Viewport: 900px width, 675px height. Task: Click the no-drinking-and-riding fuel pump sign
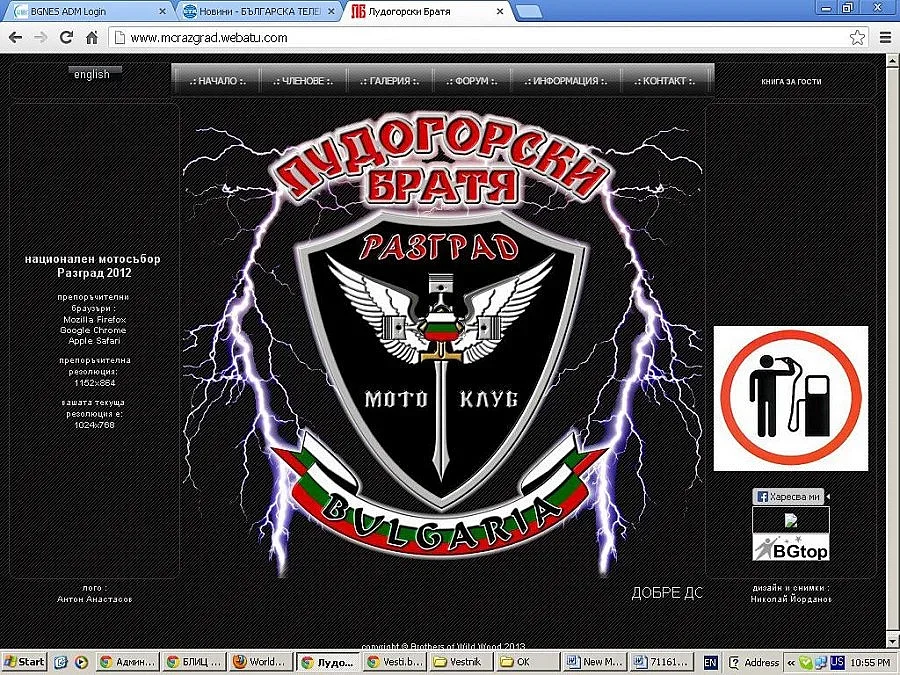pos(790,398)
